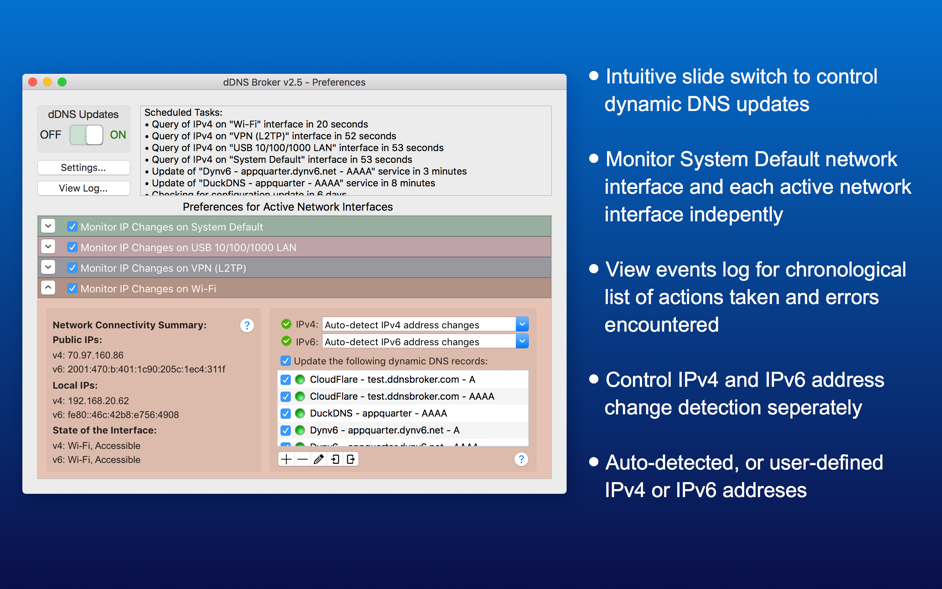
Task: Expand the VPN (L2TP) interface section
Action: coord(48,267)
